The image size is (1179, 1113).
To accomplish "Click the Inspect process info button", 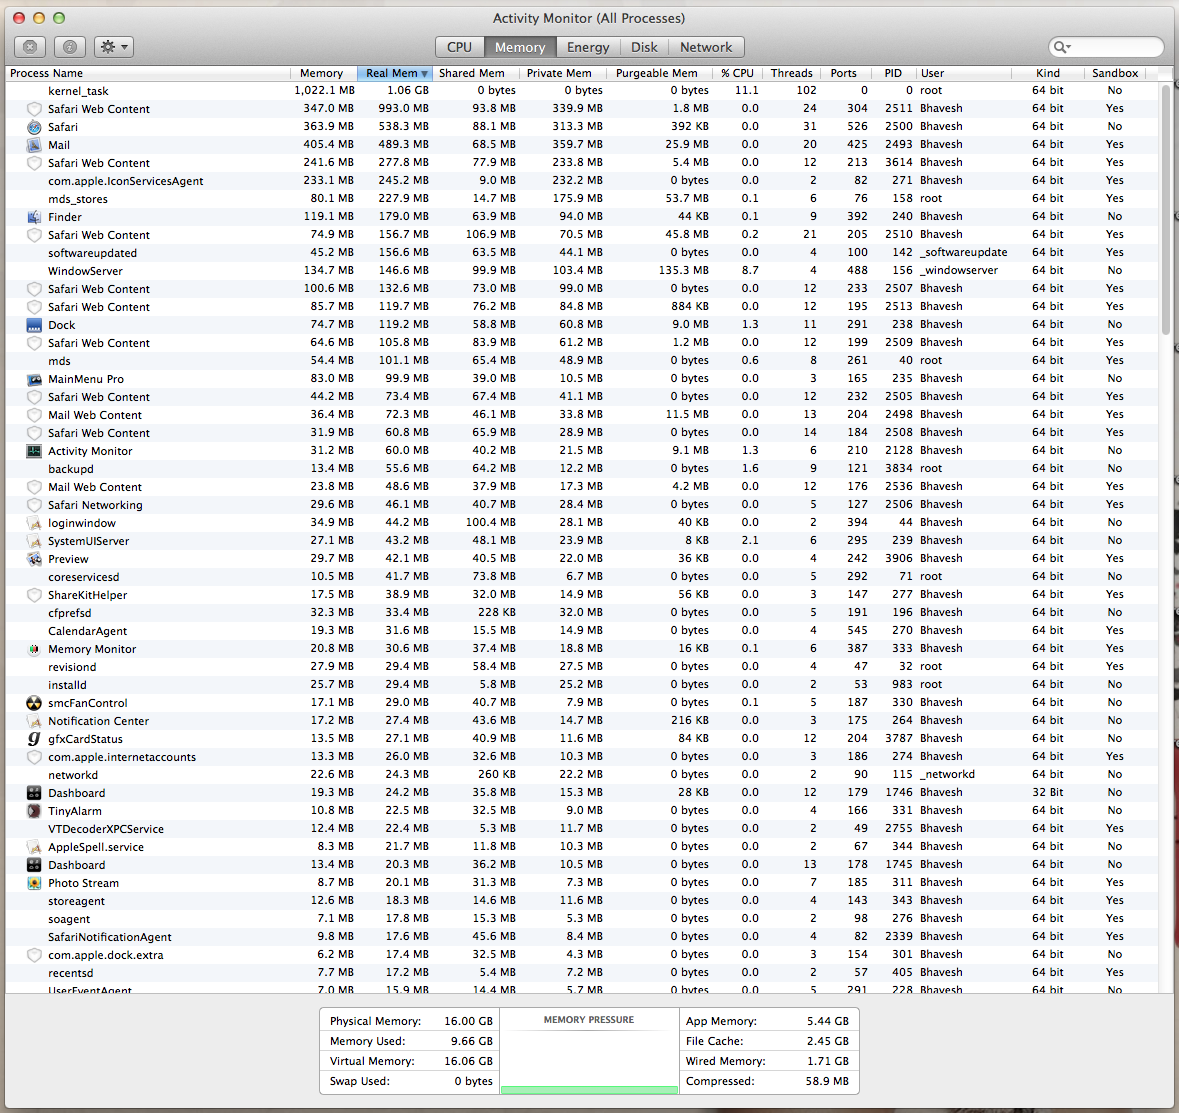I will point(69,47).
